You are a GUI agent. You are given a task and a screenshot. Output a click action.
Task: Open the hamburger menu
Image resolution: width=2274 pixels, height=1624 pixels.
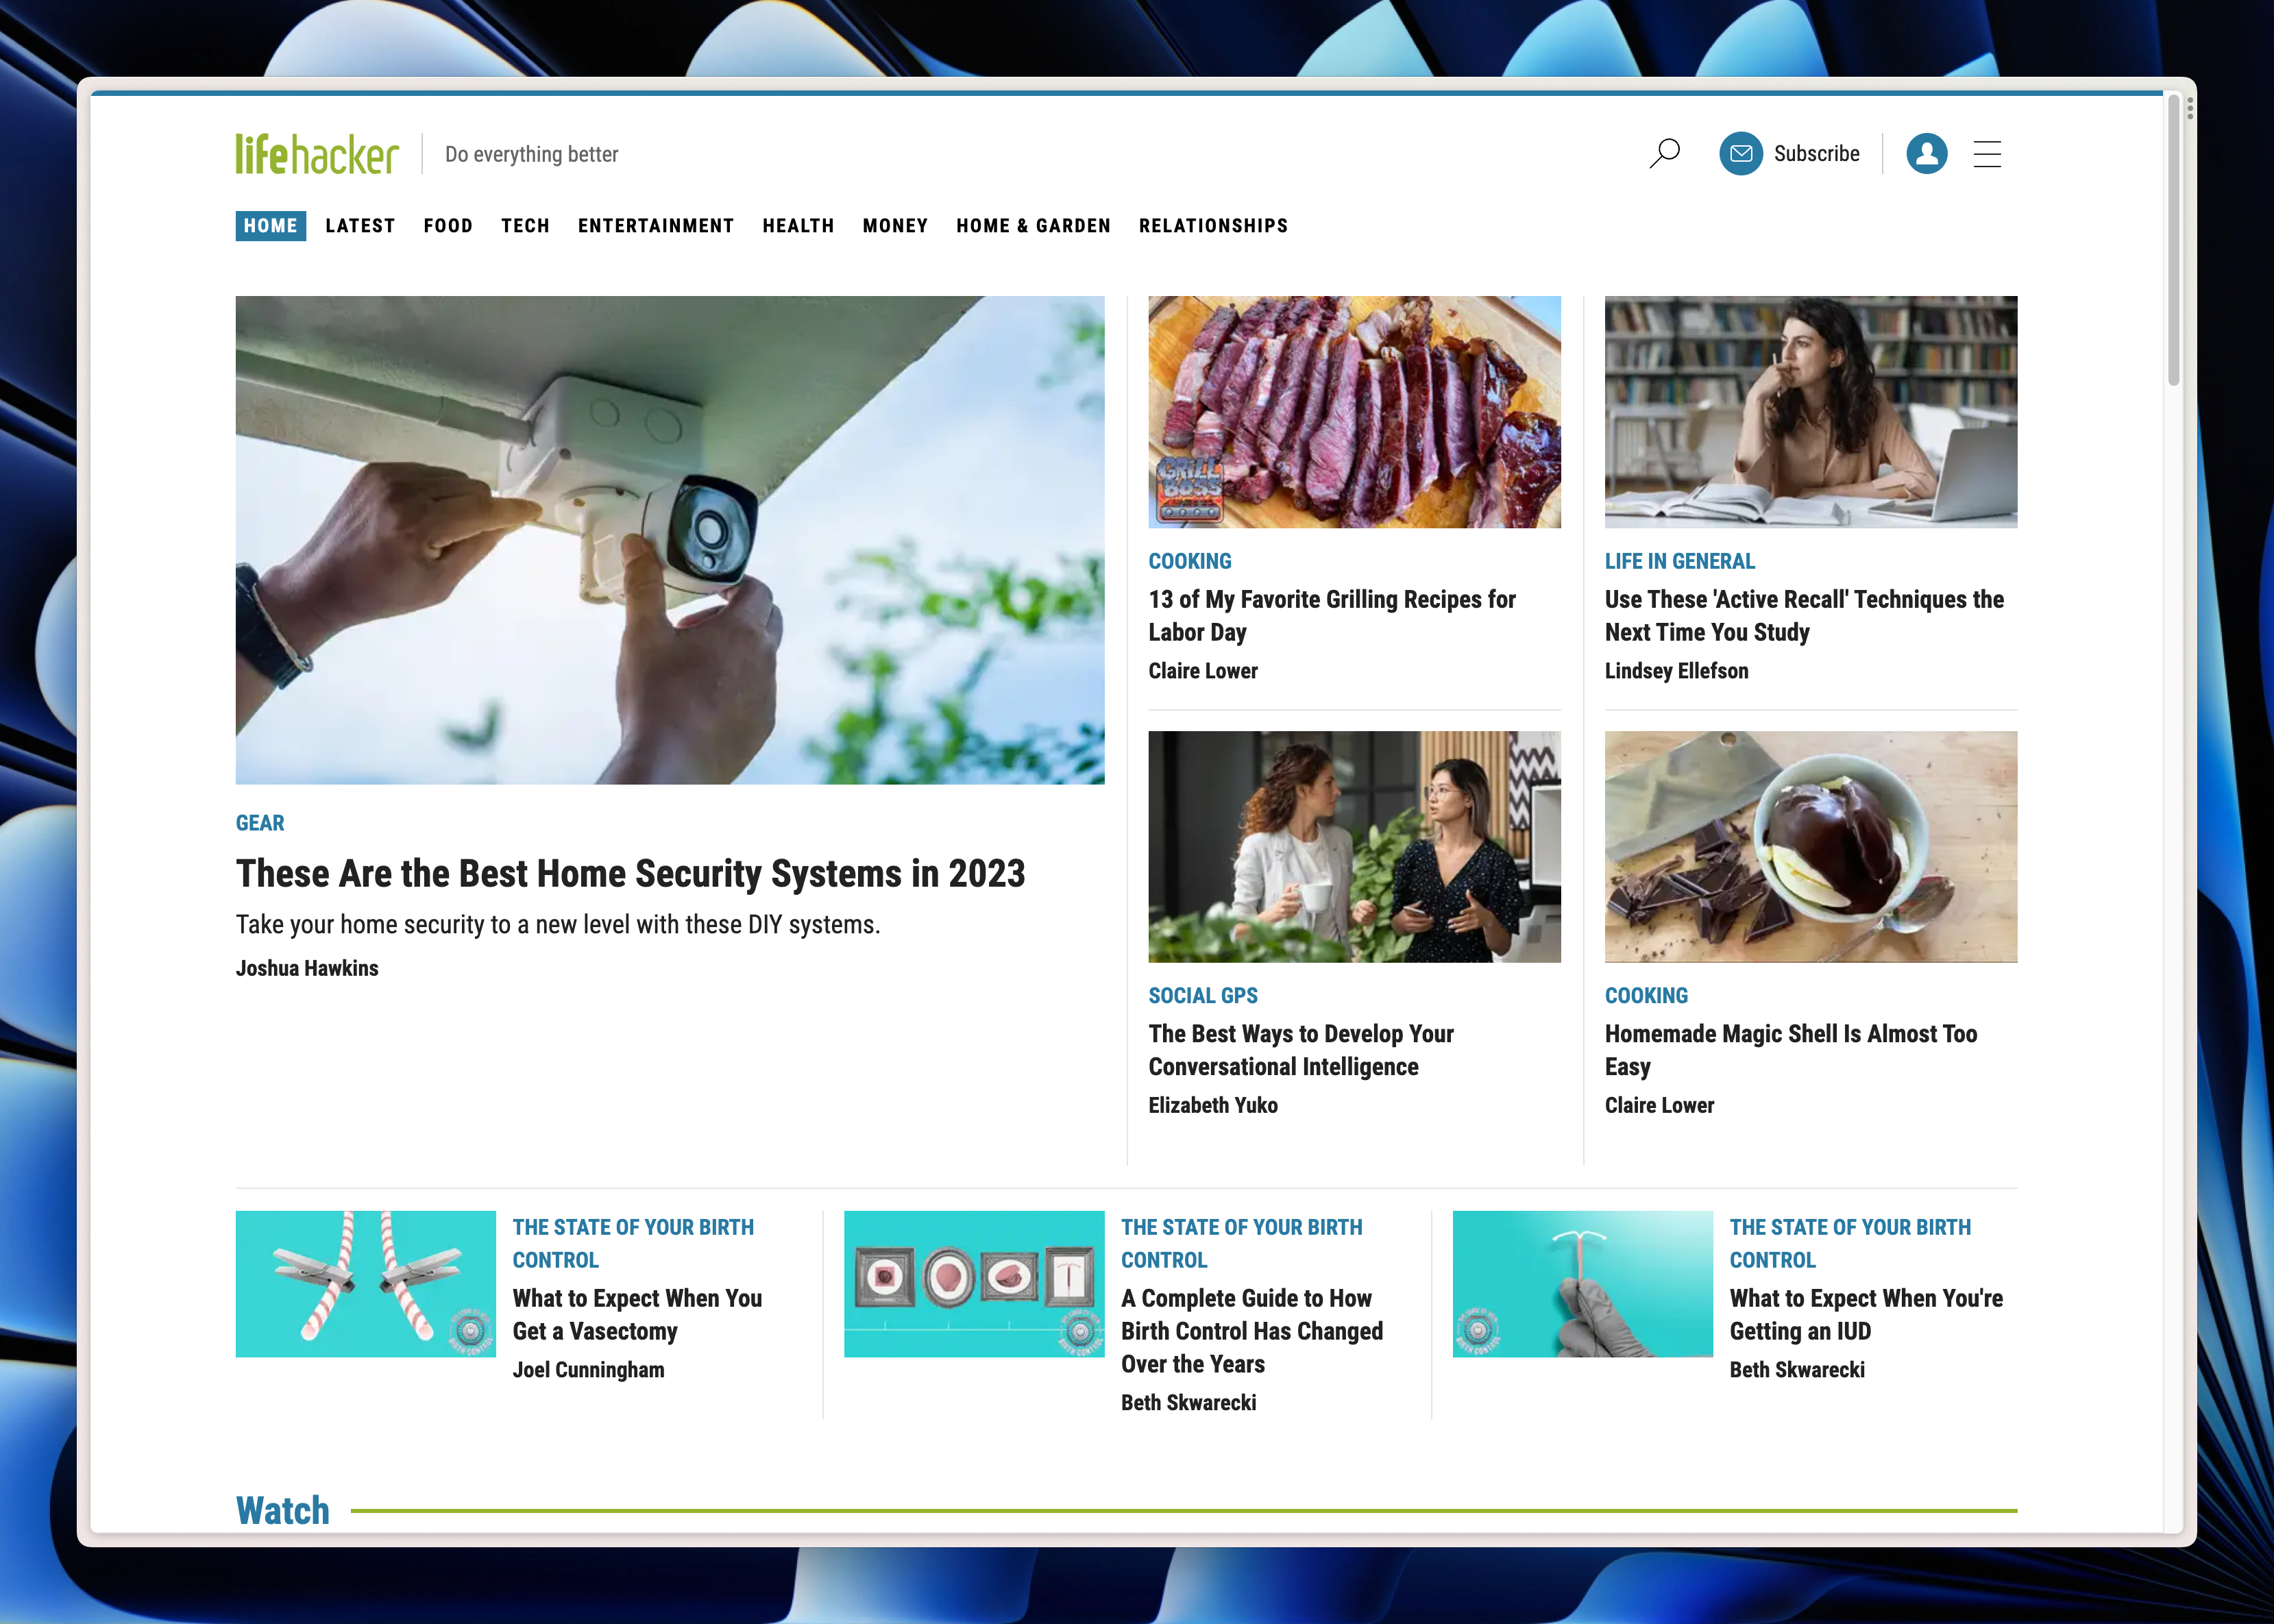(1987, 154)
